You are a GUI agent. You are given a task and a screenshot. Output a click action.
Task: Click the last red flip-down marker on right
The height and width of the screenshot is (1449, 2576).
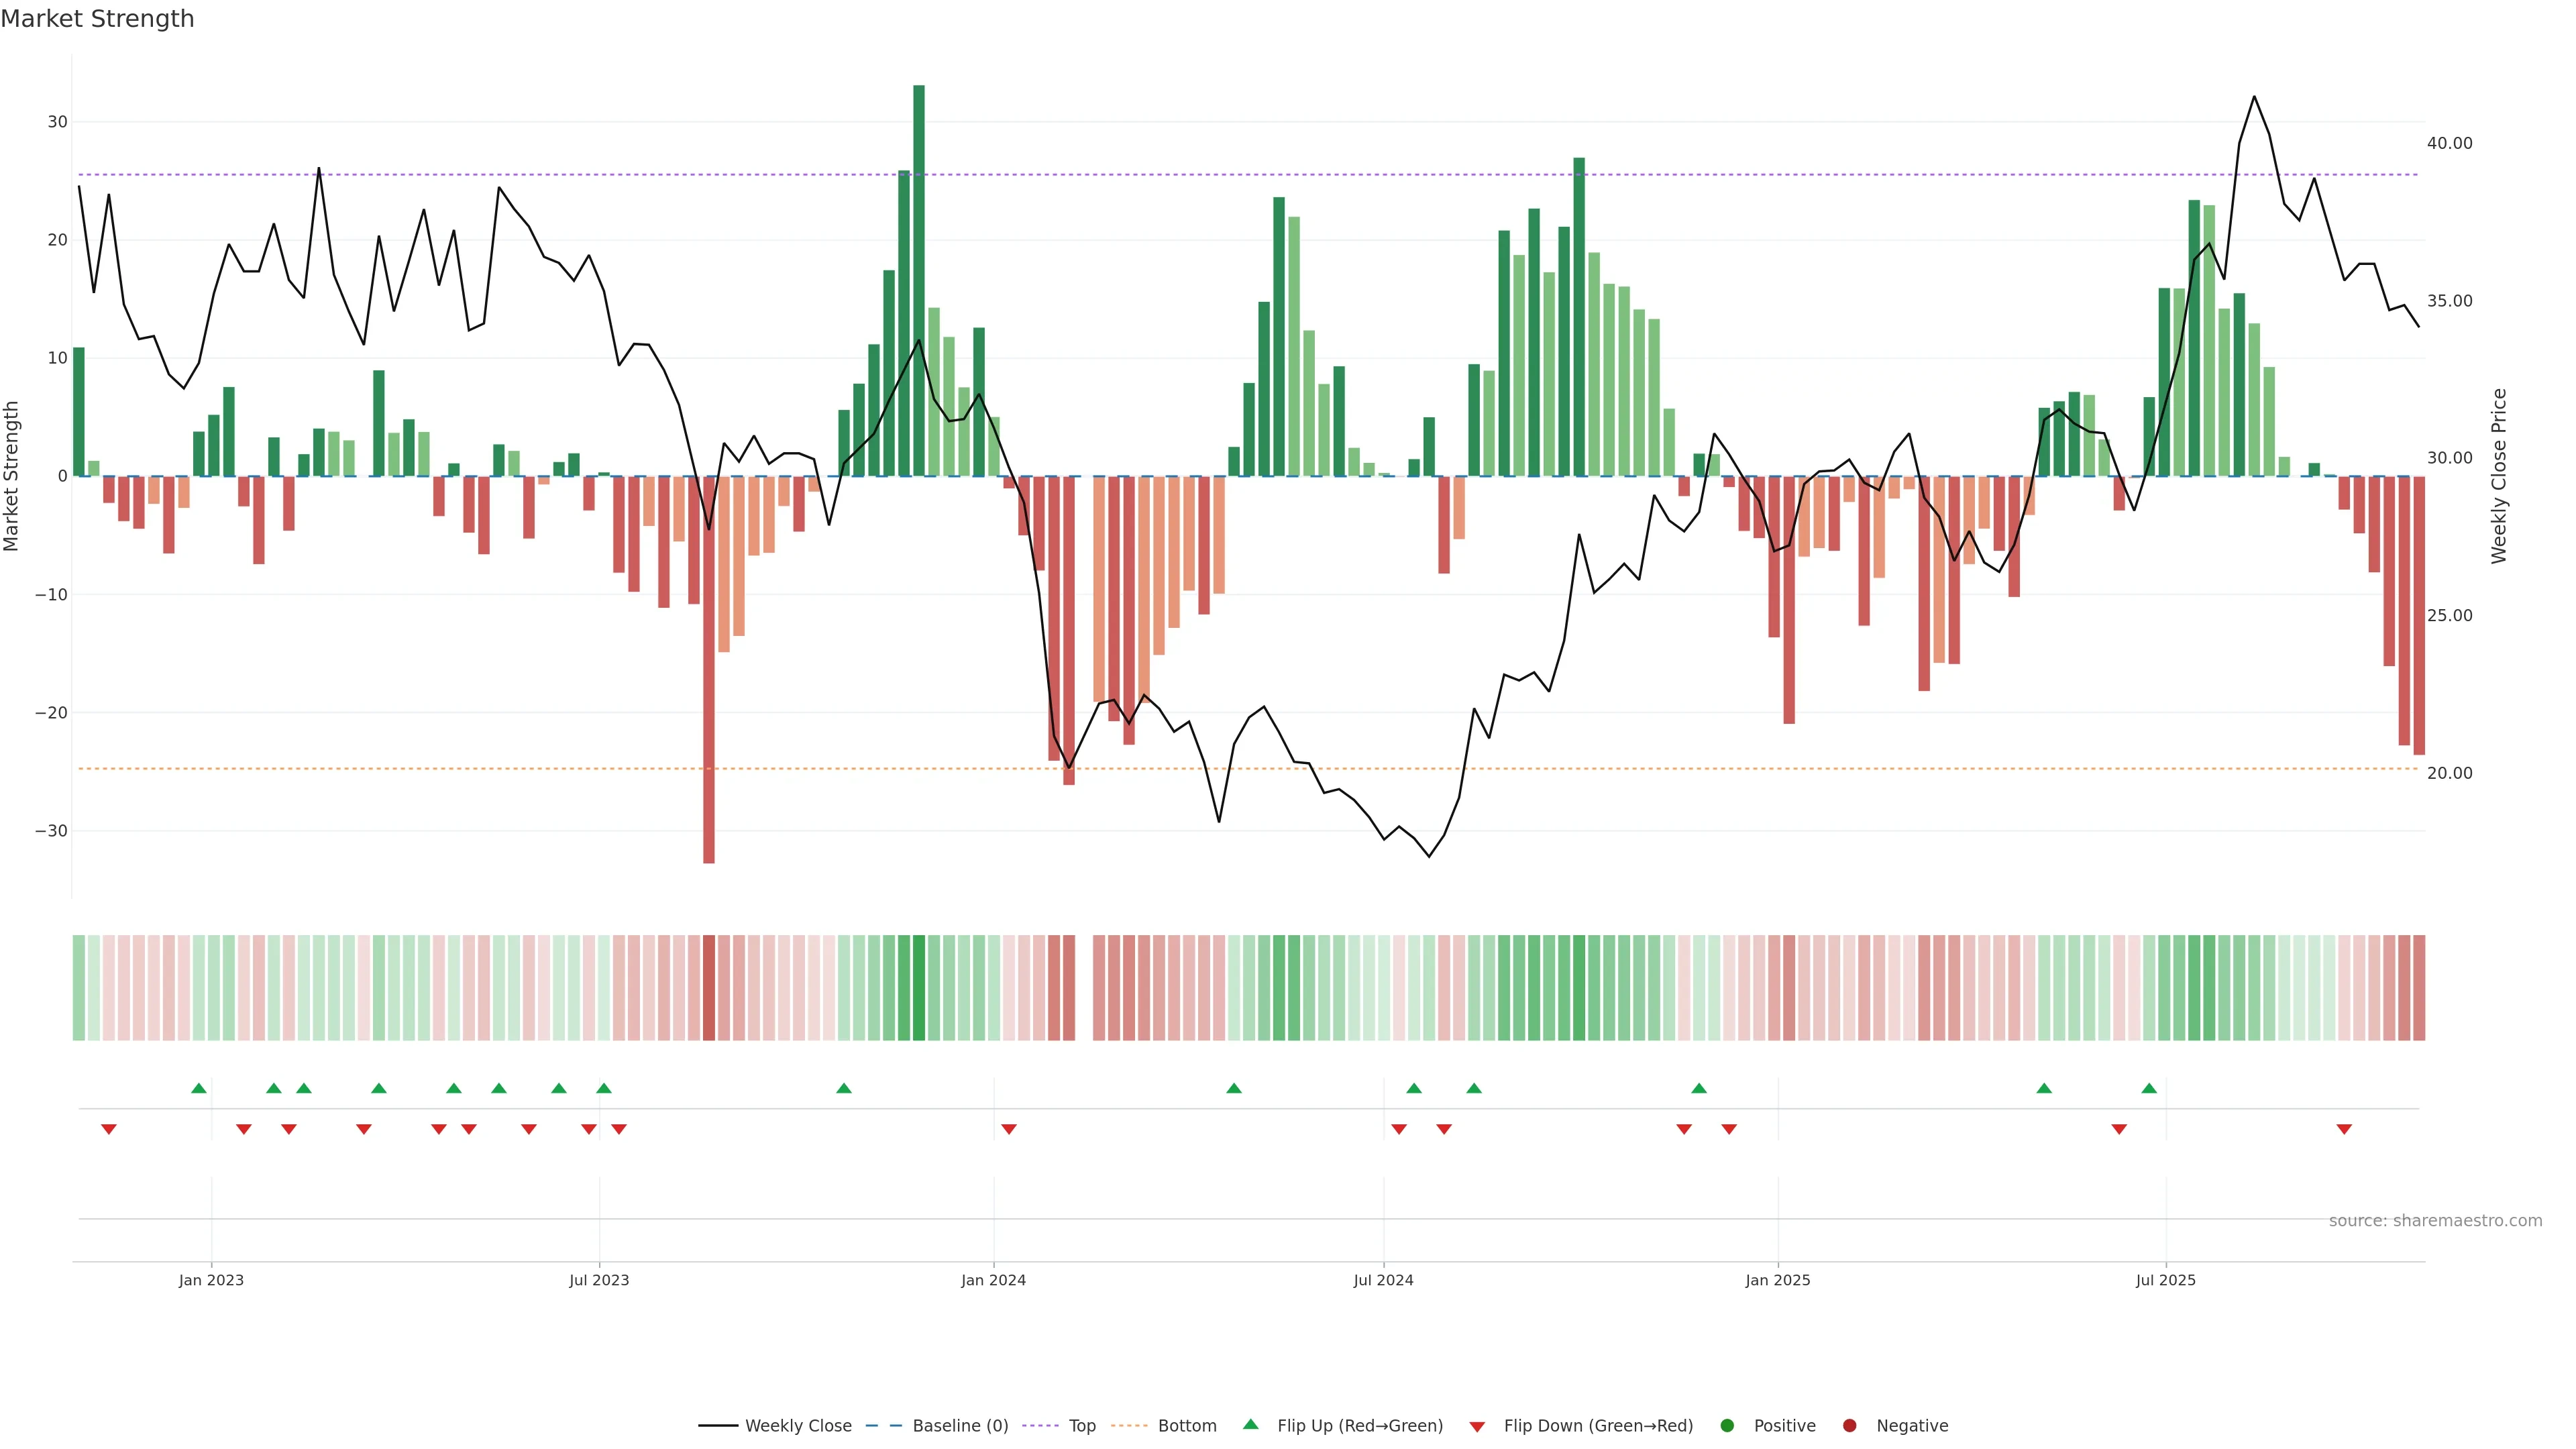pos(2344,1129)
